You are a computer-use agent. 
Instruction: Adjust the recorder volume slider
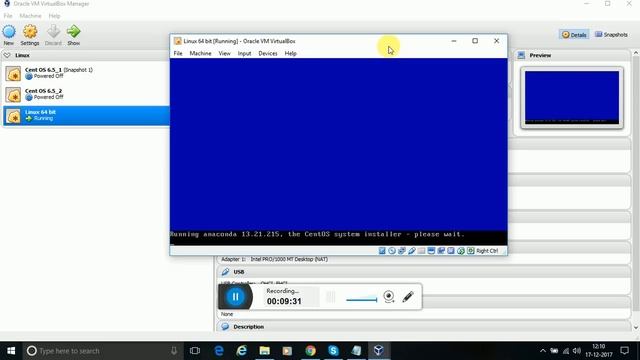pyautogui.click(x=362, y=300)
